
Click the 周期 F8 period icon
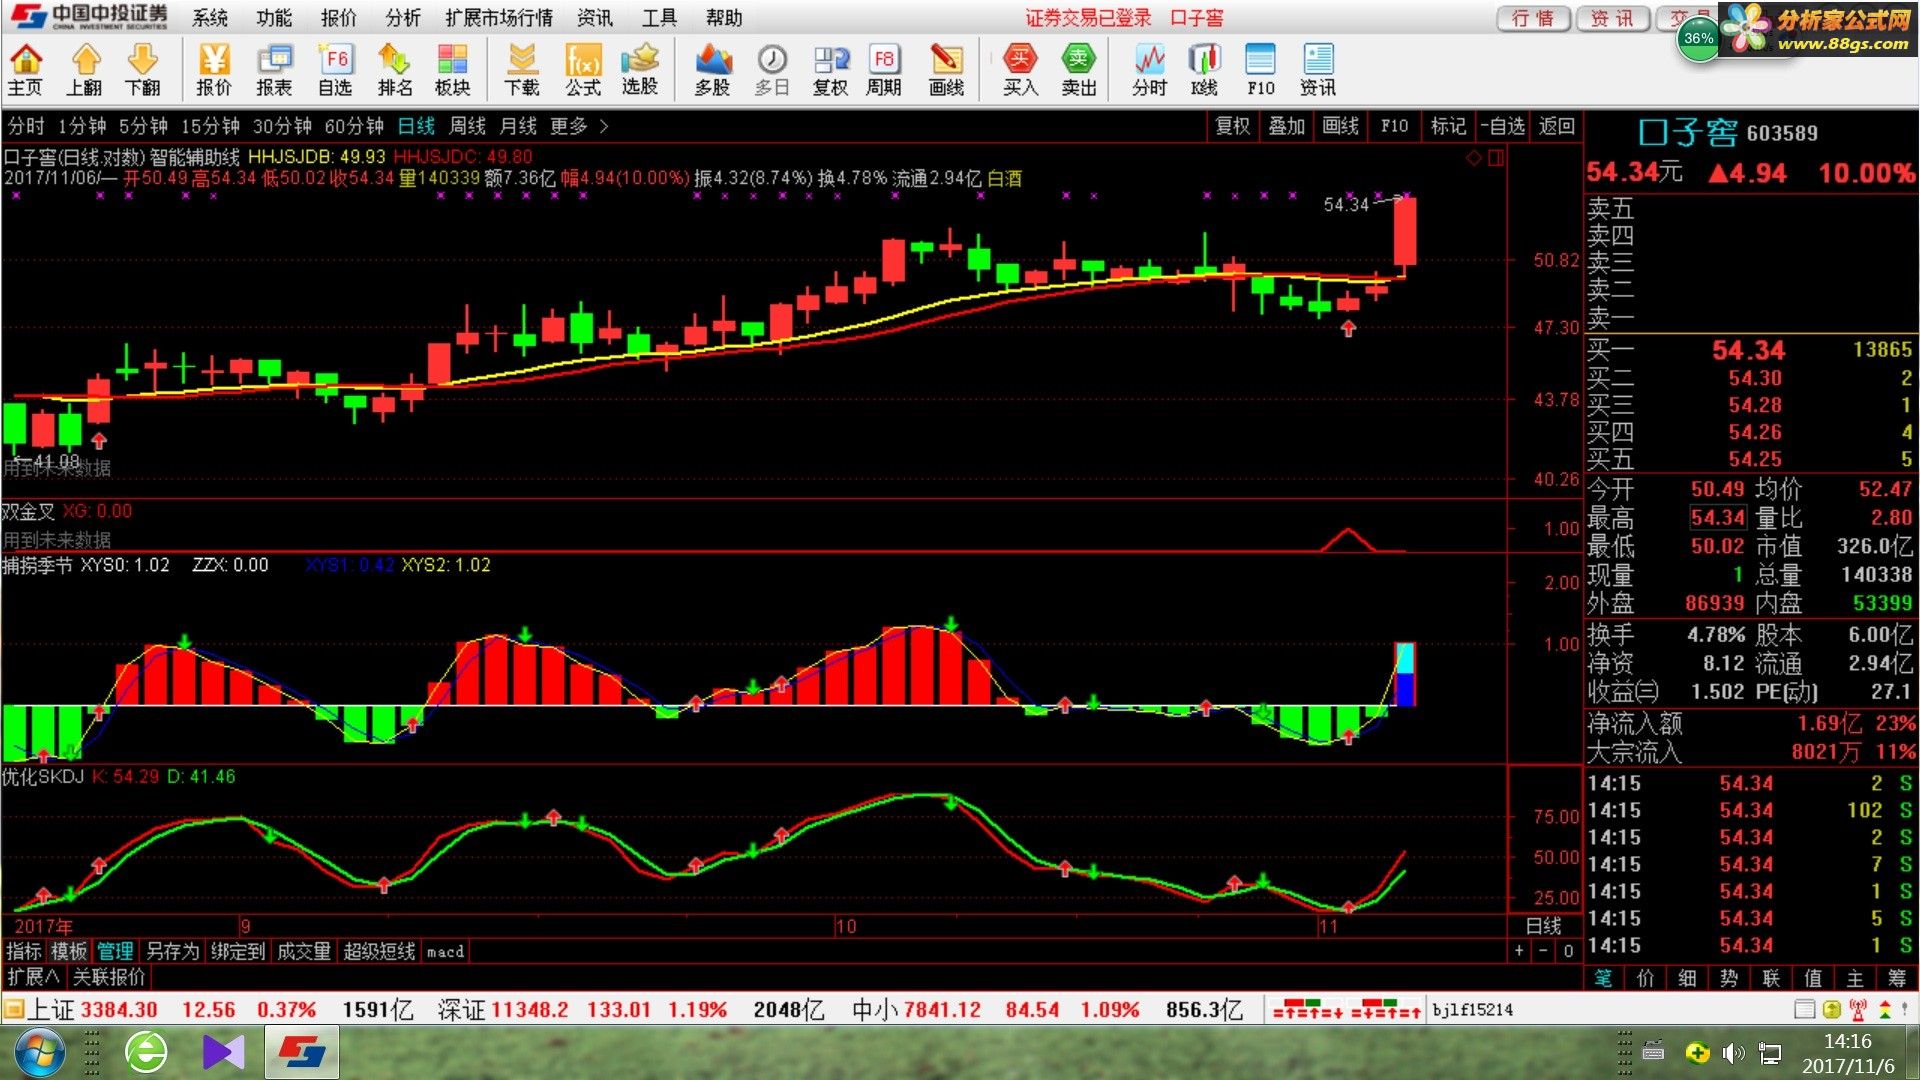pos(884,70)
